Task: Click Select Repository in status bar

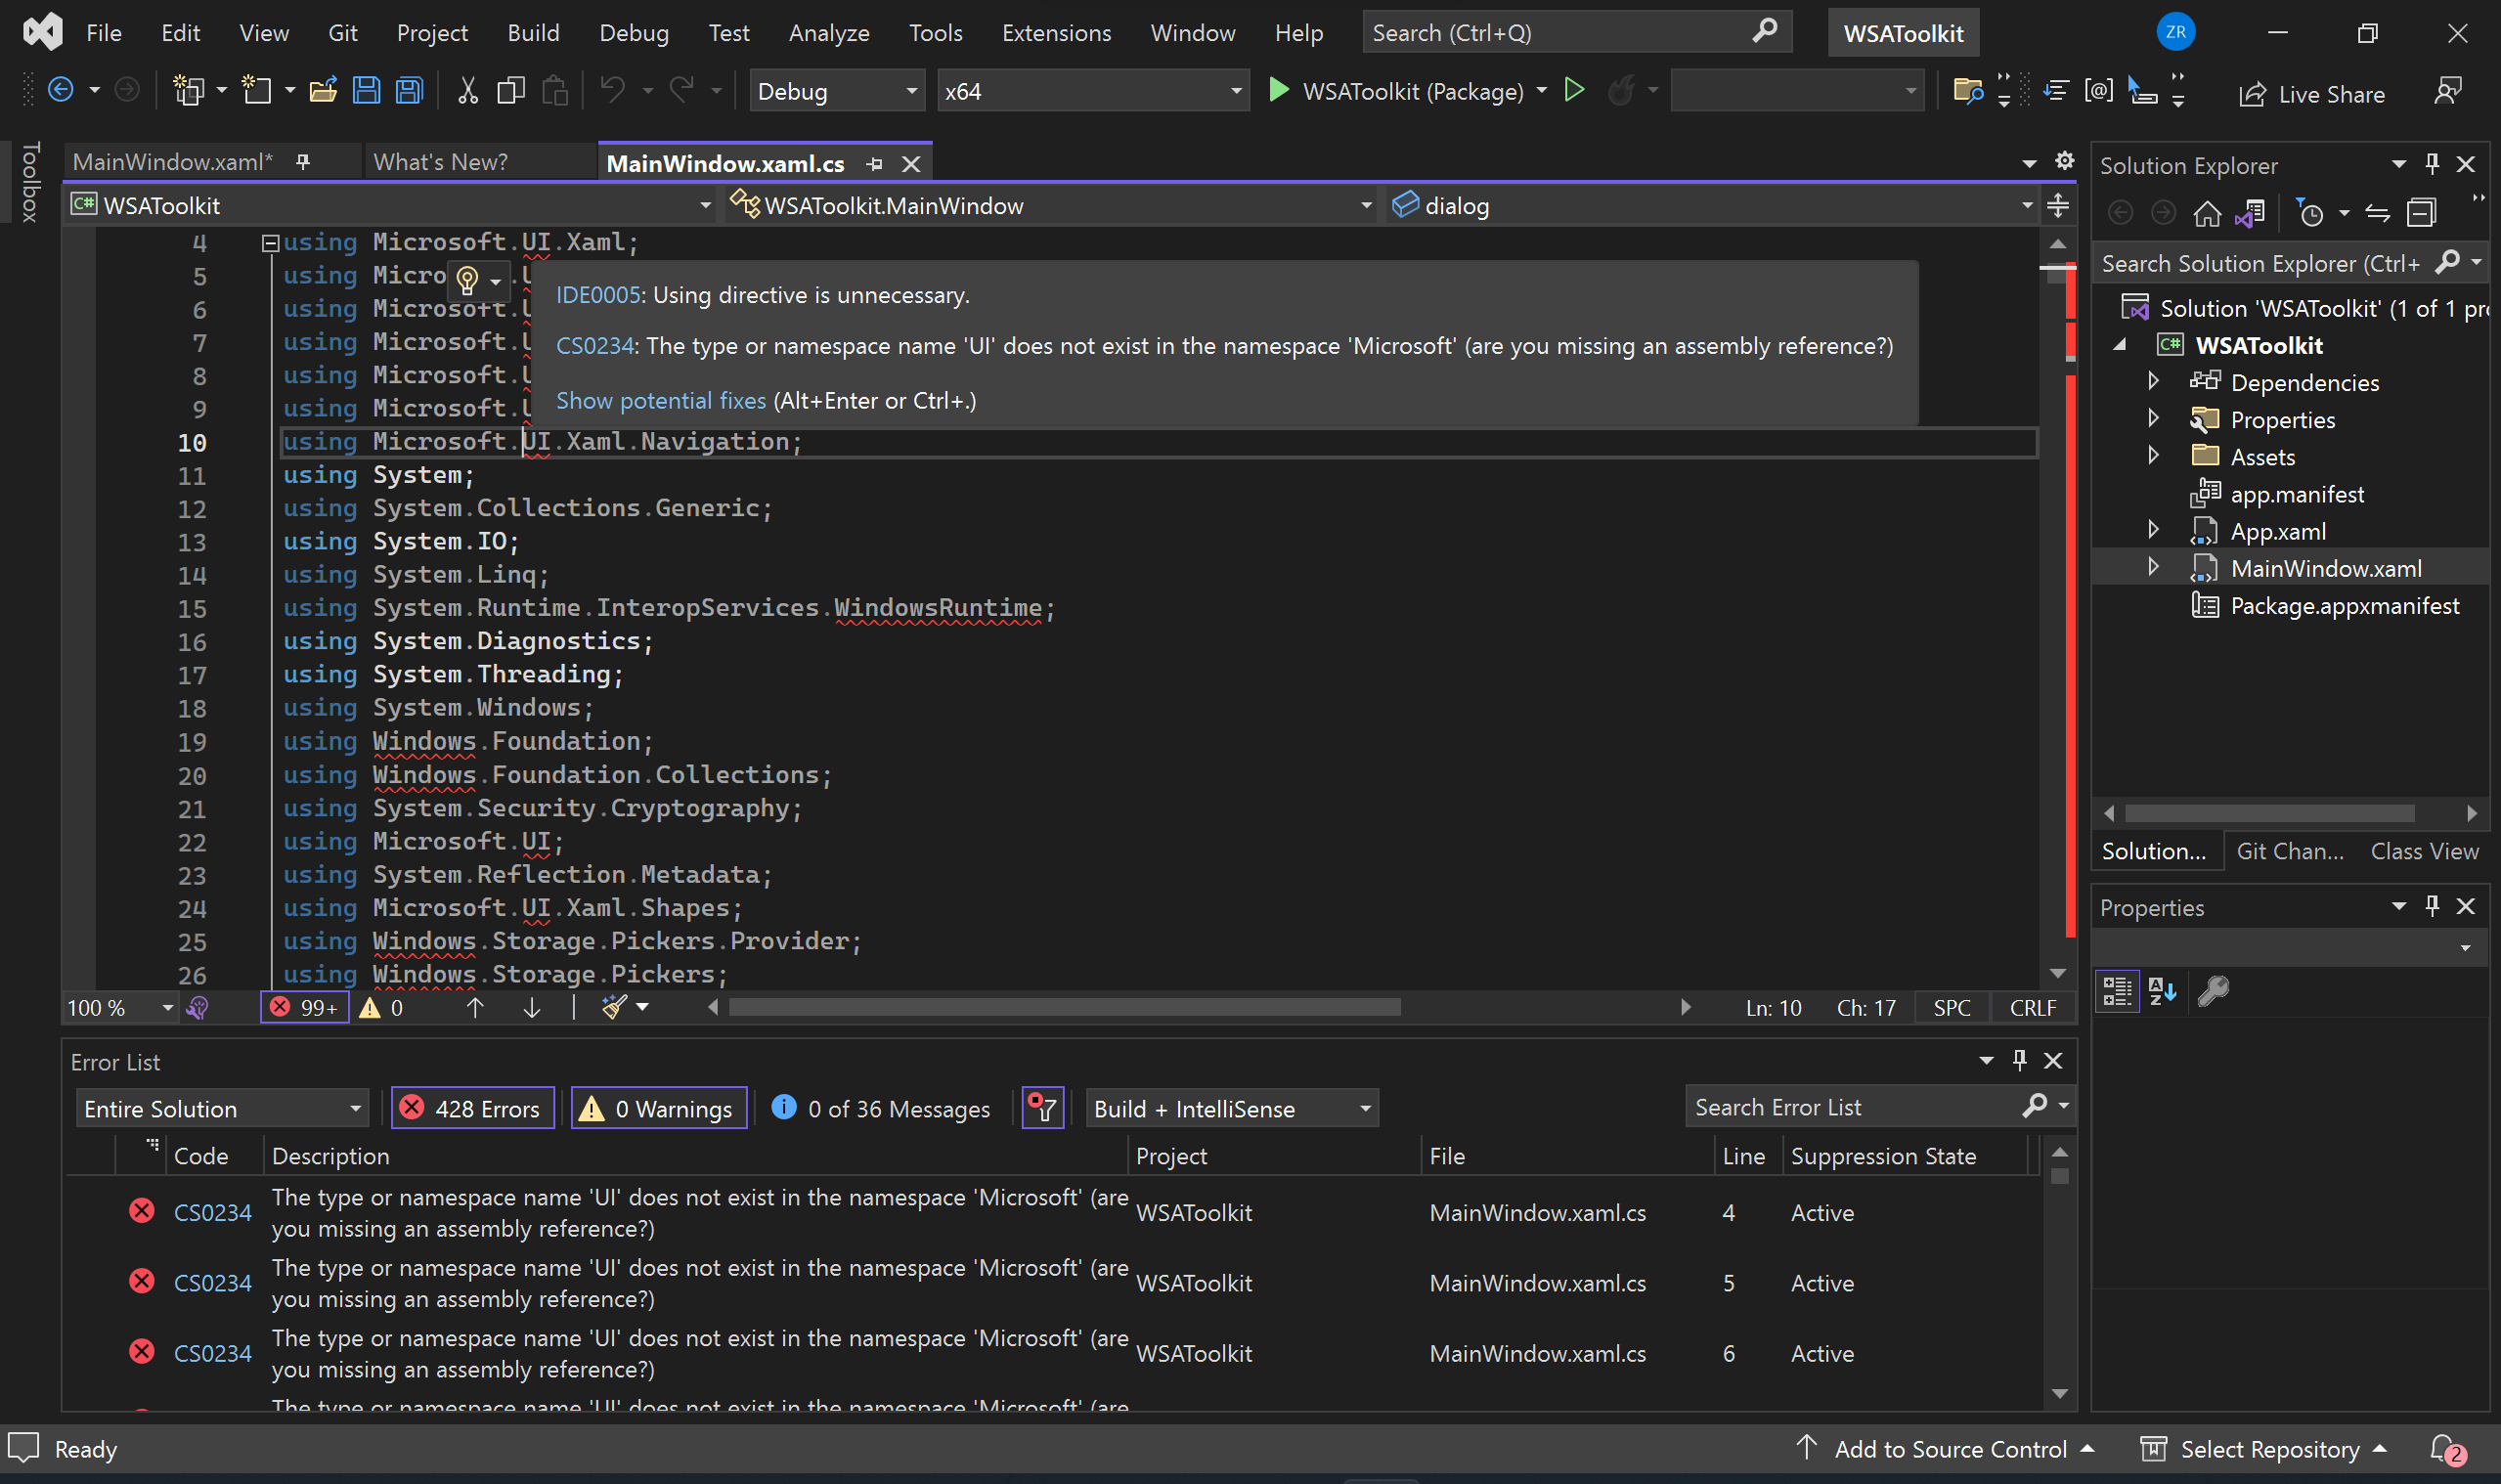Action: [2263, 1449]
